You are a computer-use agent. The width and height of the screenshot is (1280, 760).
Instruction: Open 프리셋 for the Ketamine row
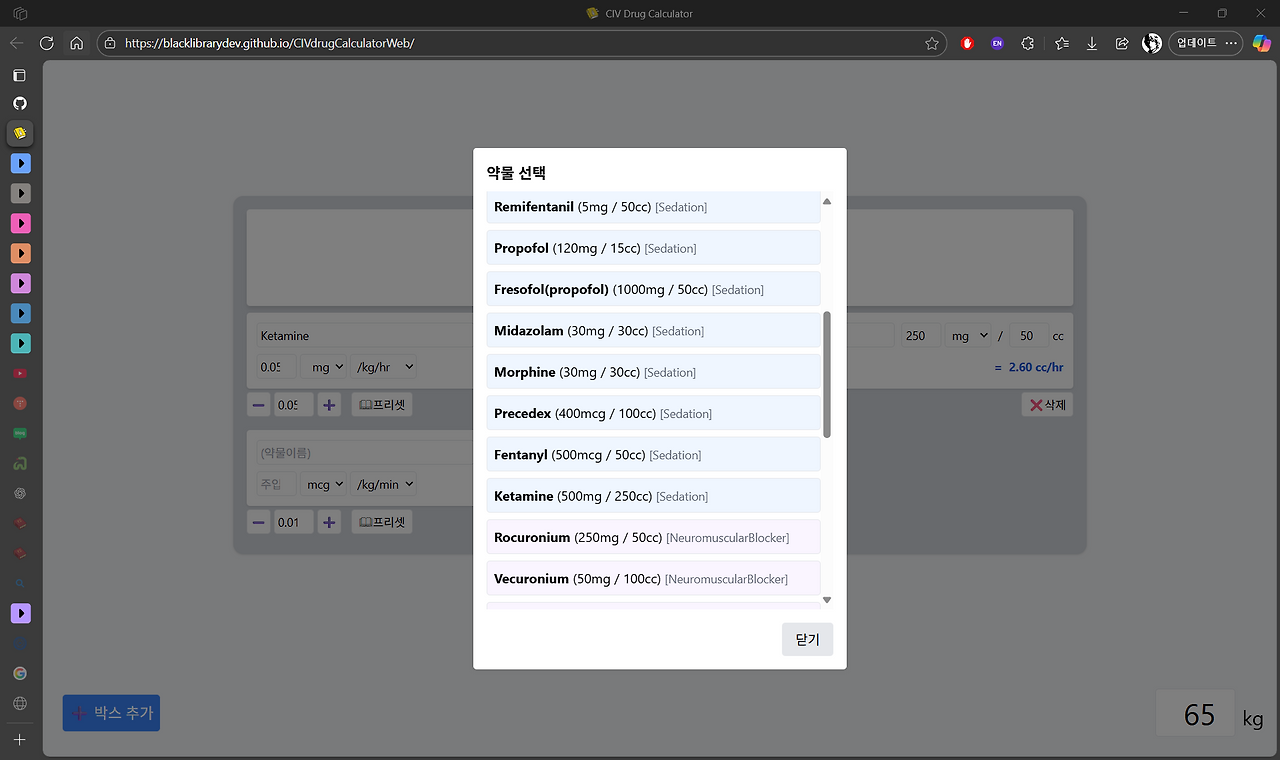point(382,405)
